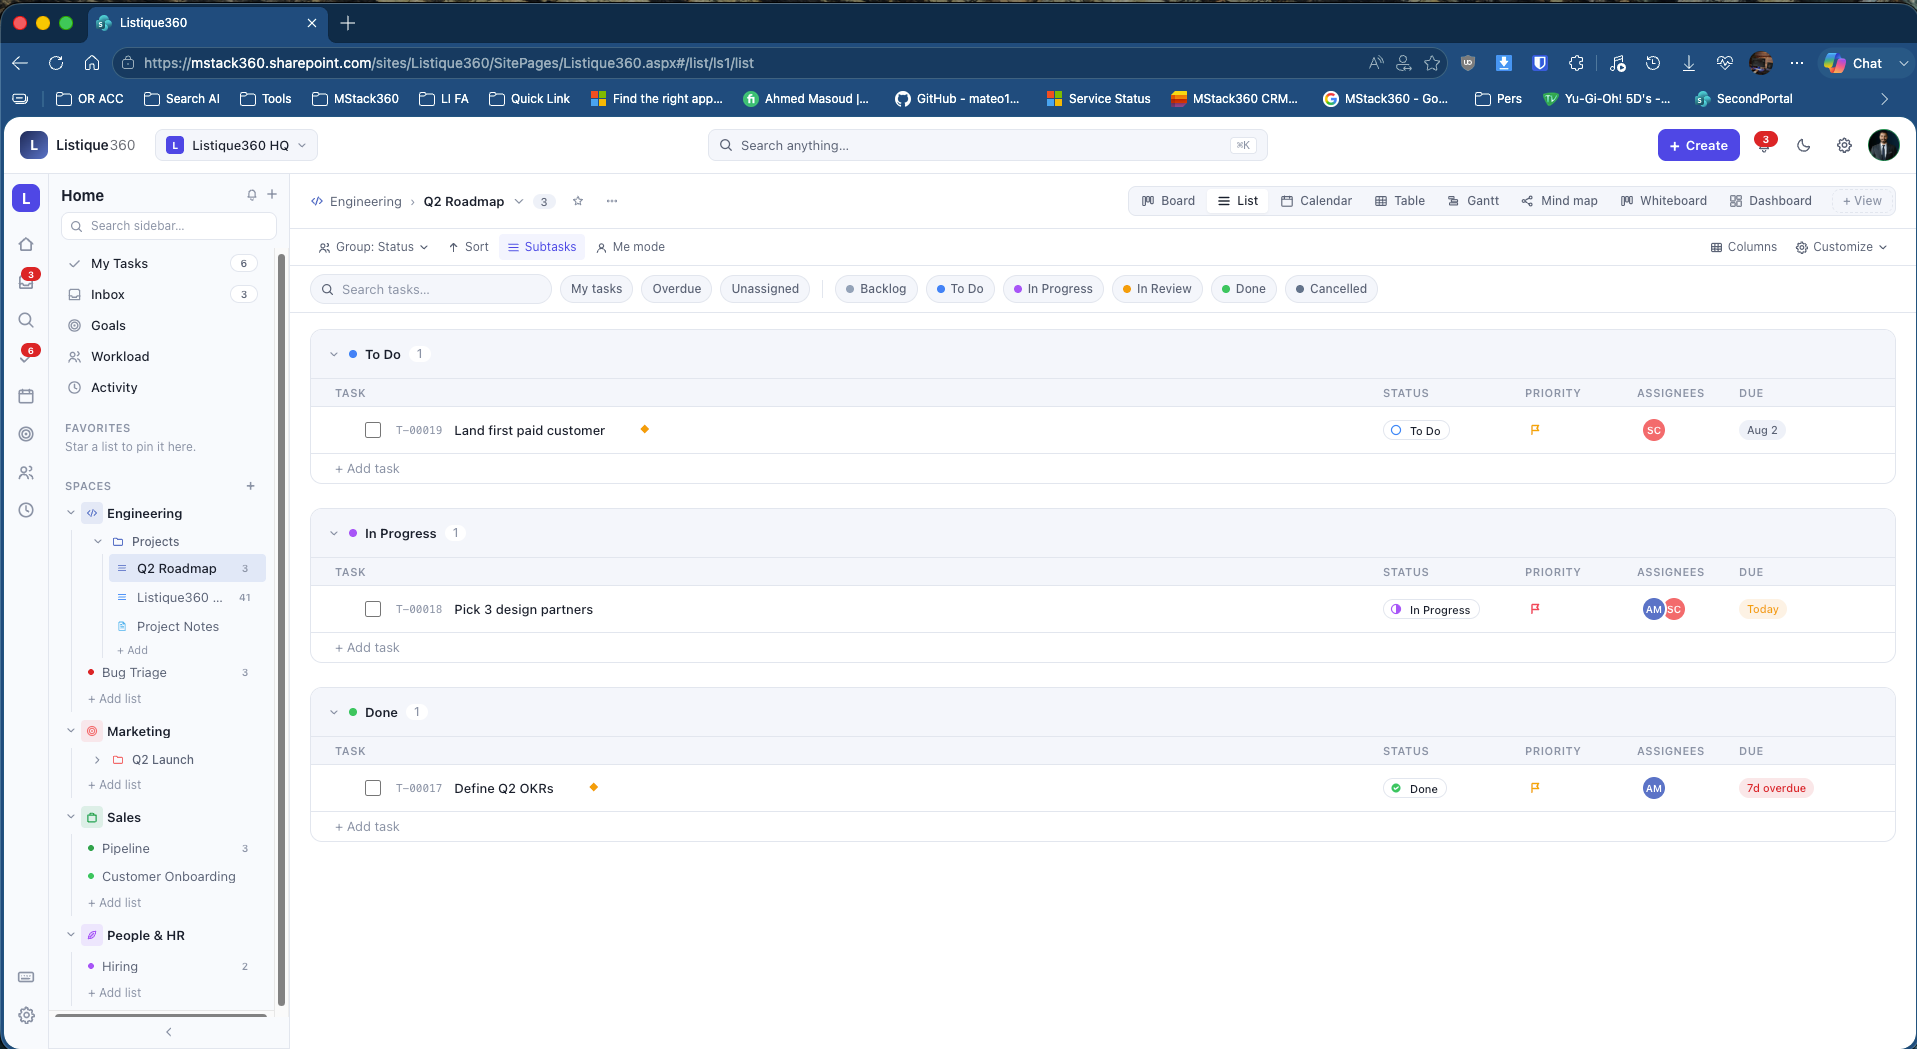This screenshot has height=1049, width=1917.
Task: Open the people icon in the left rail
Action: (26, 472)
